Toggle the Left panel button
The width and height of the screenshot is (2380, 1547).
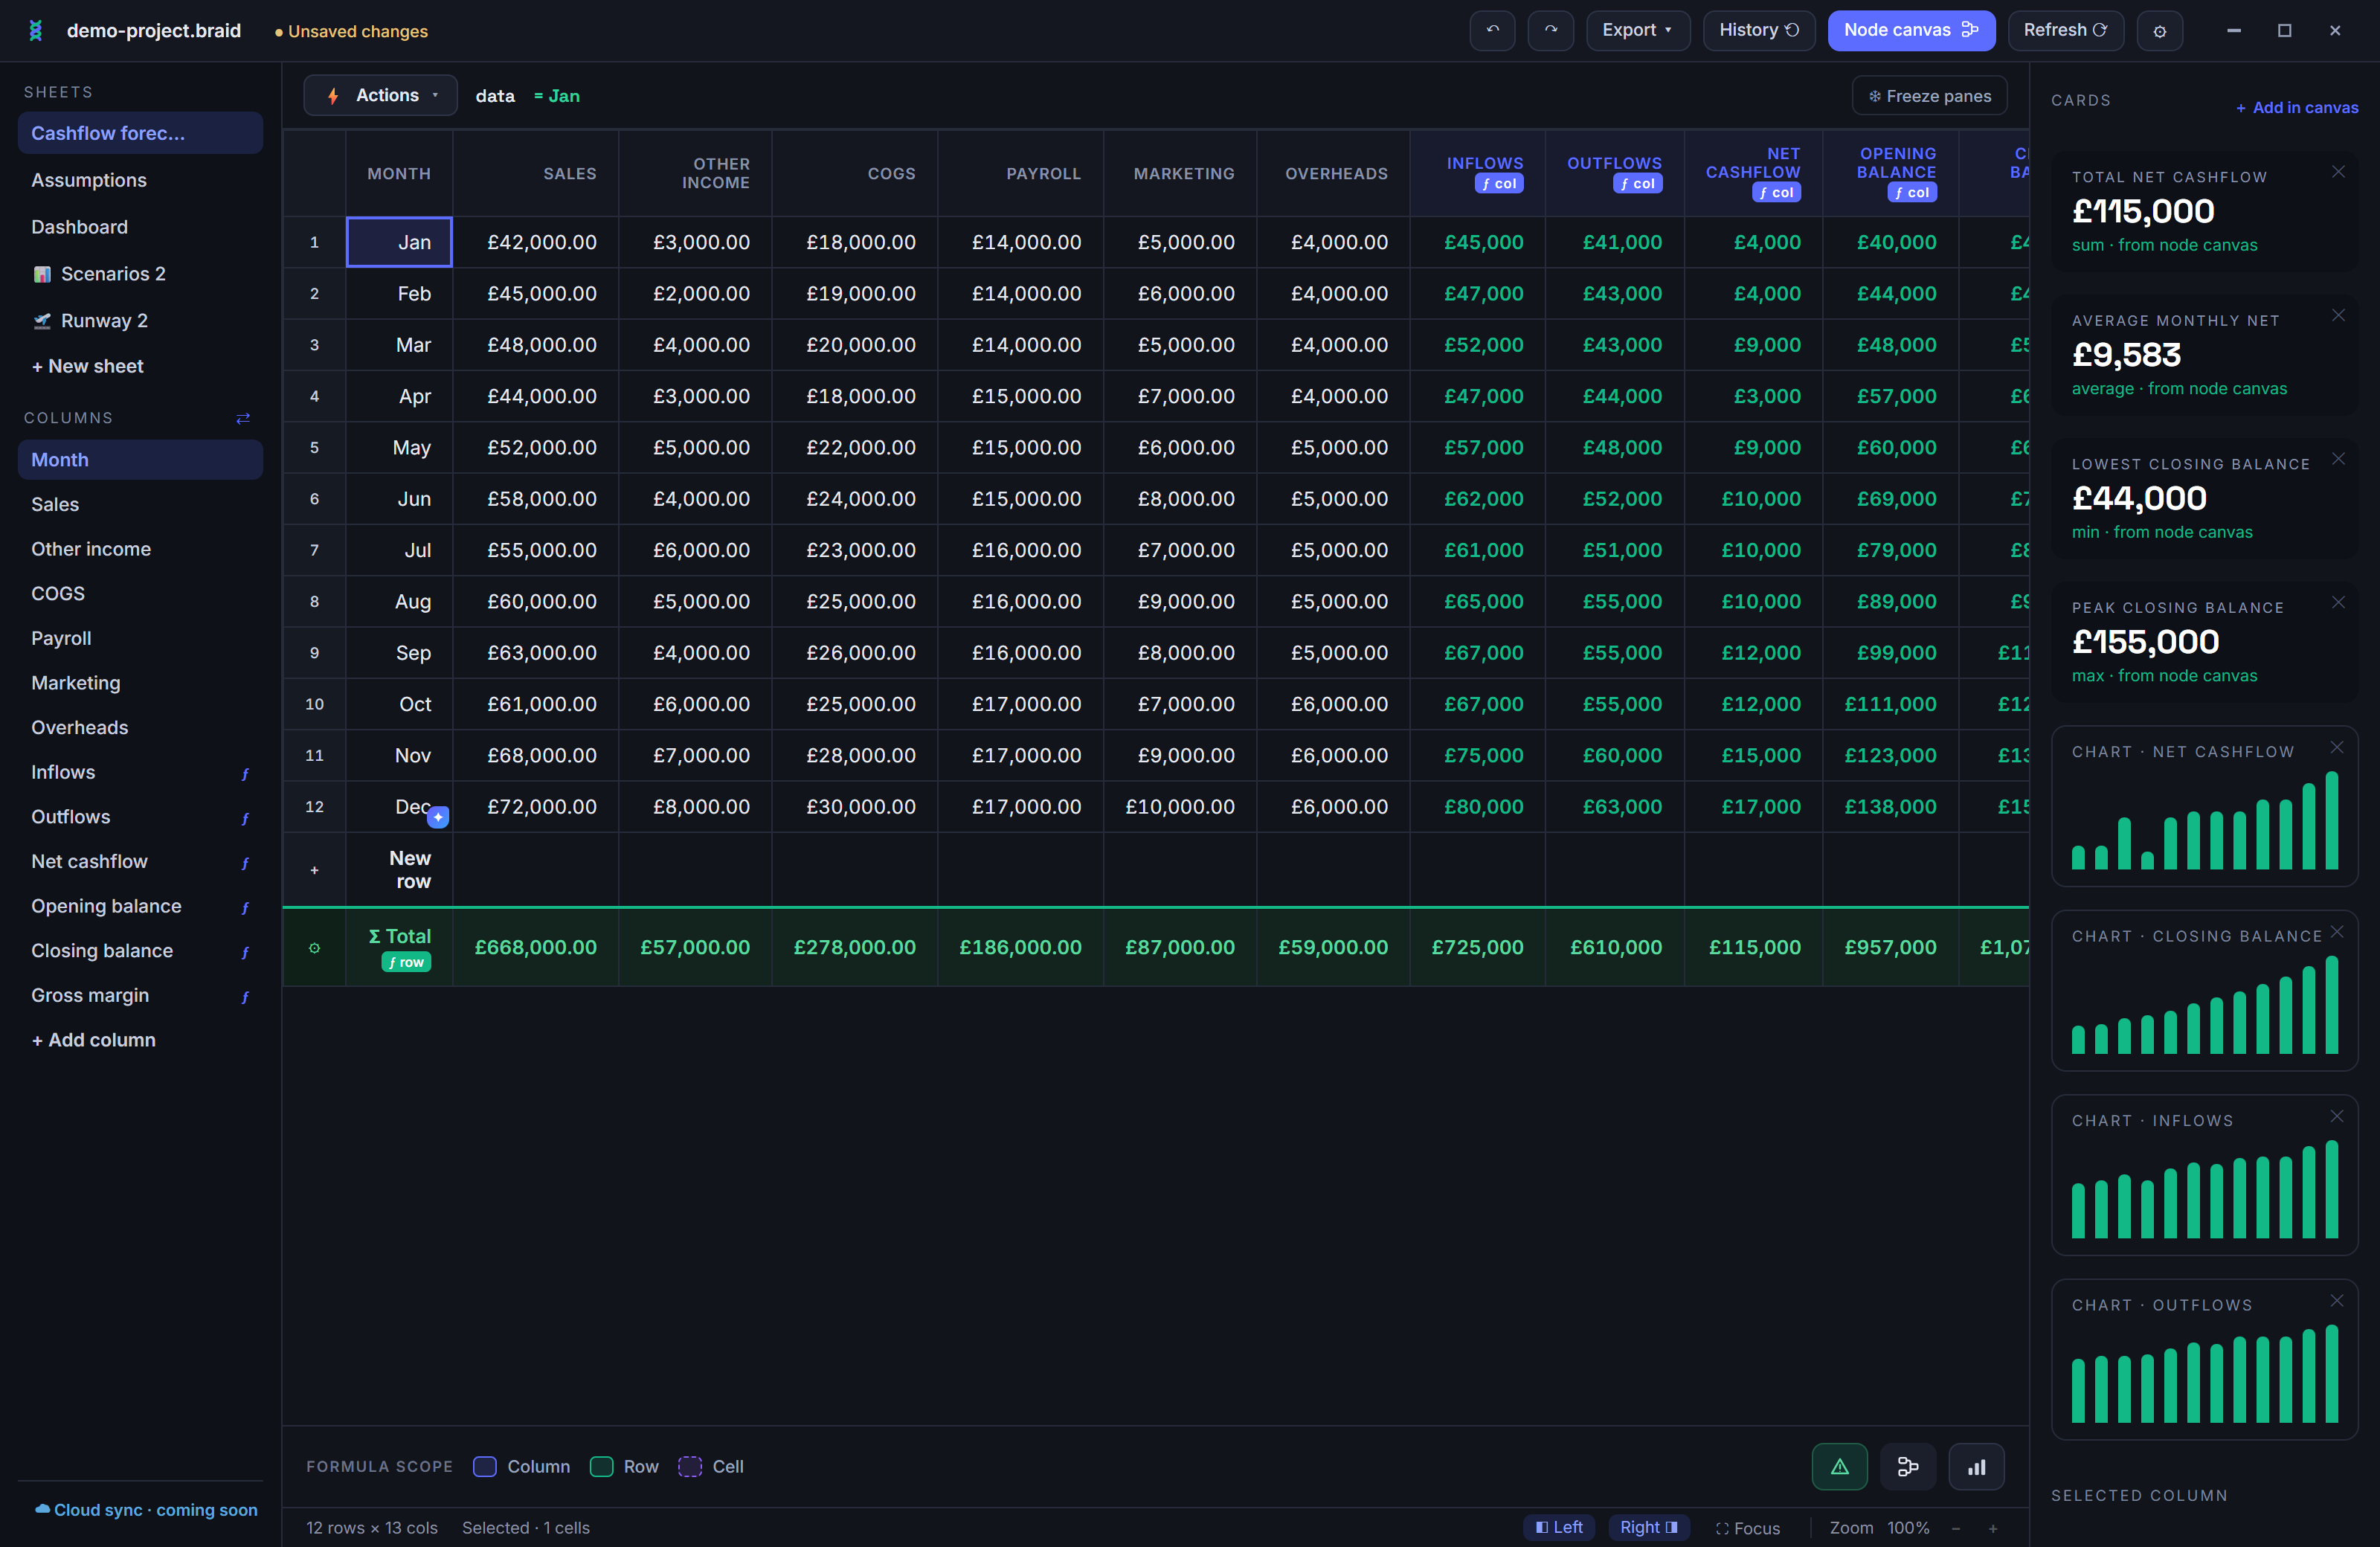point(1559,1527)
